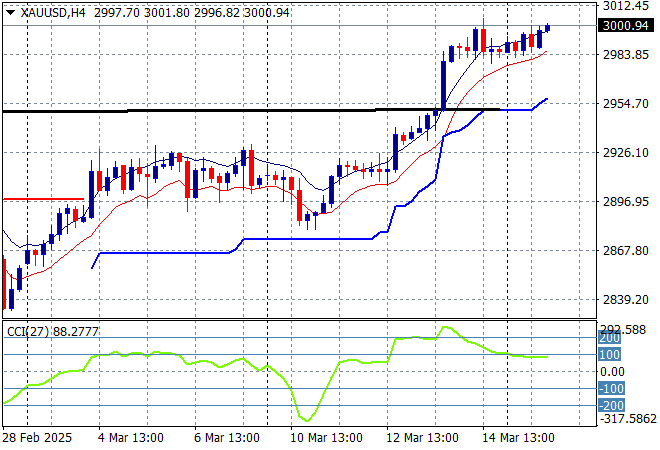Select the 2867.80 price axis label
Screen dimensions: 660x450
coord(625,250)
